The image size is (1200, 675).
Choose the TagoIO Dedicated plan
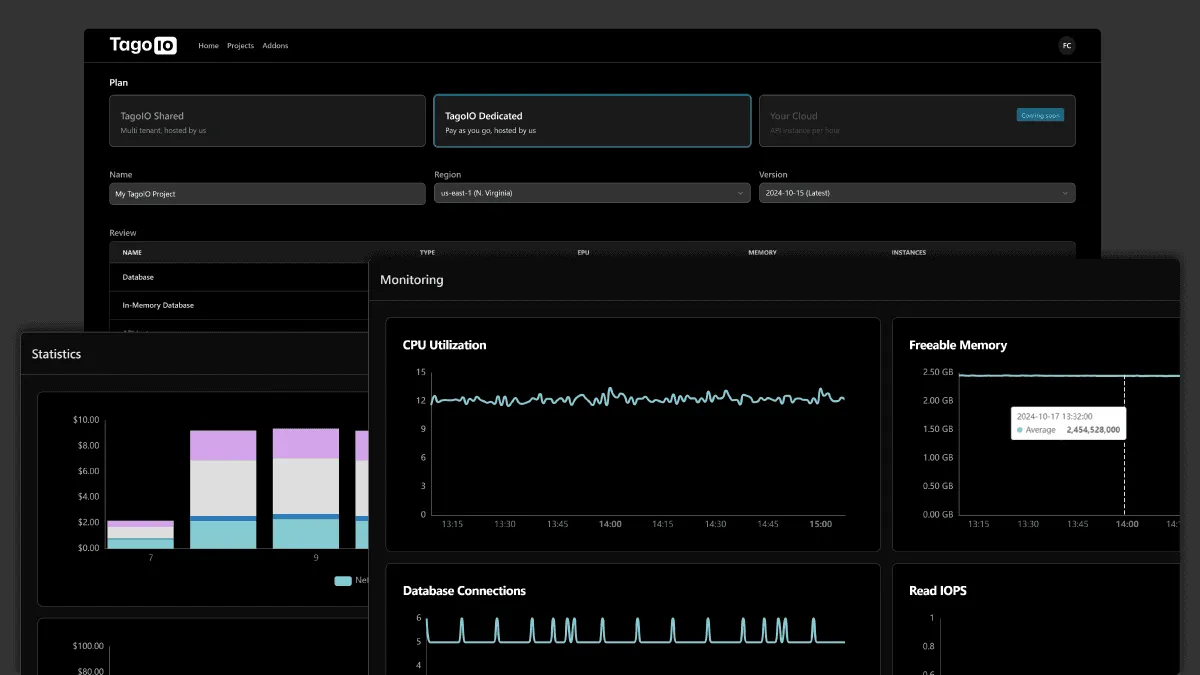[592, 121]
